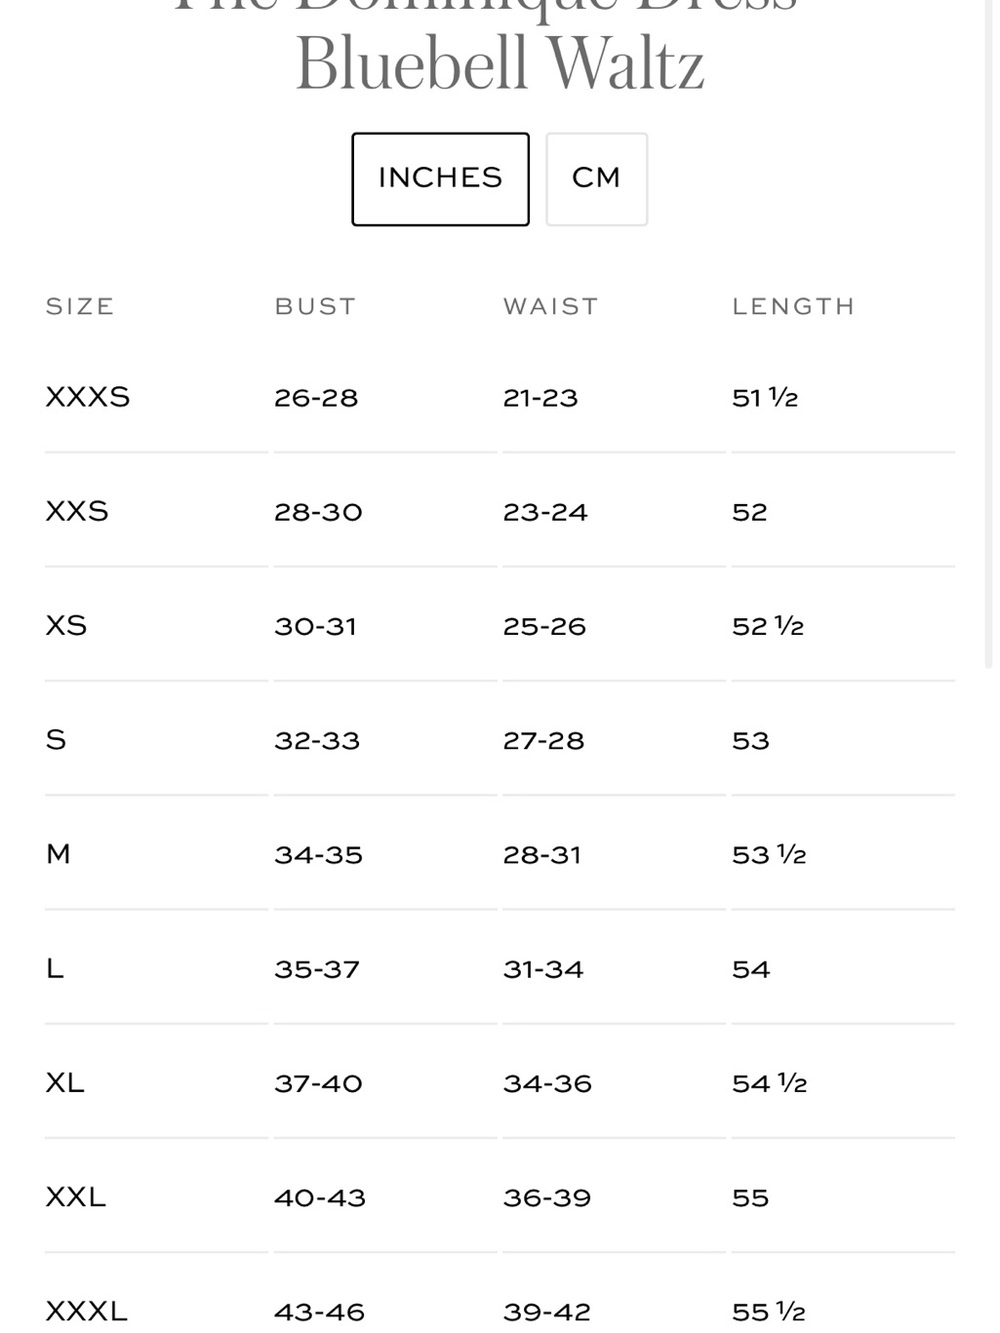The image size is (1000, 1333).
Task: Click the S size row label
Action: tap(56, 739)
